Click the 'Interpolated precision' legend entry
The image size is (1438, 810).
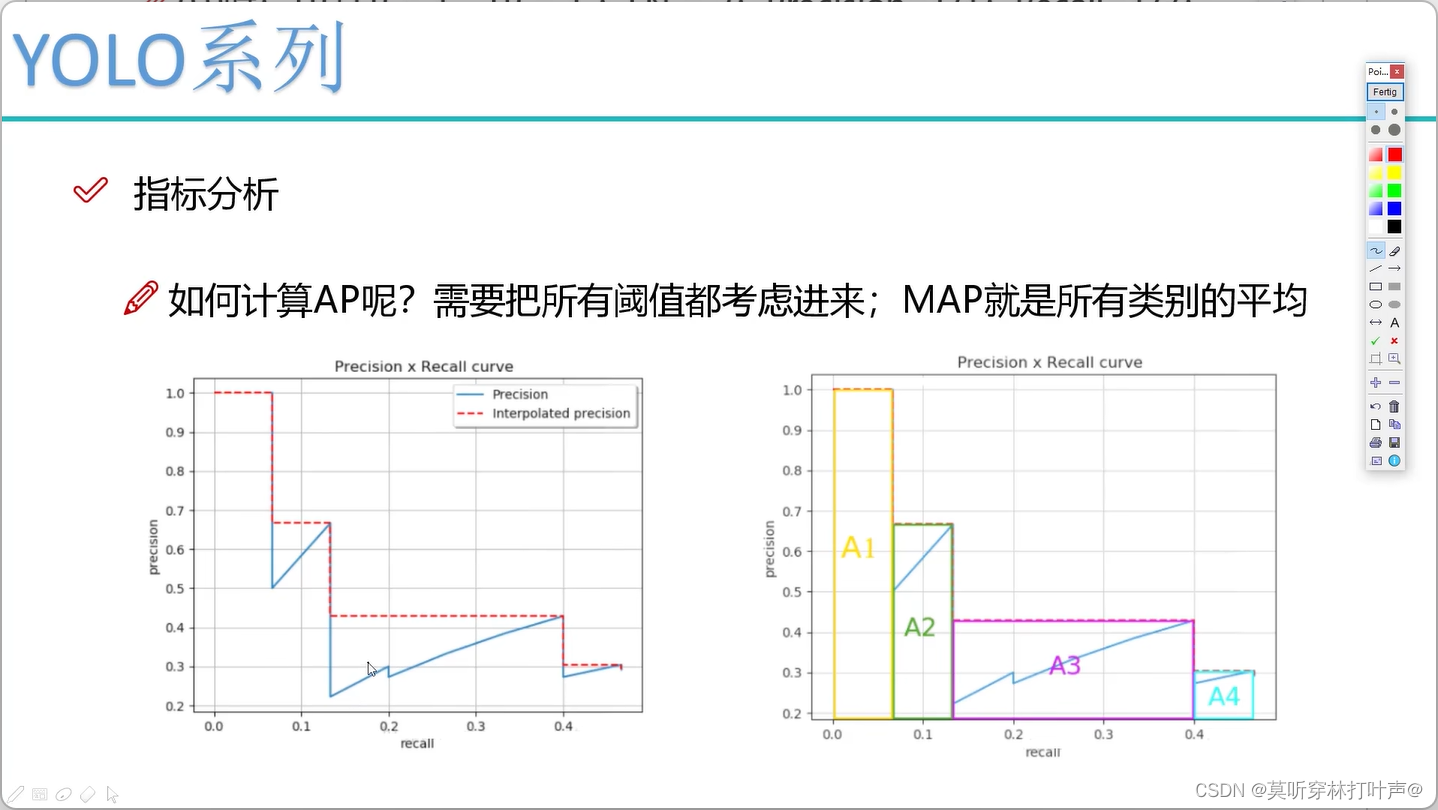[561, 413]
